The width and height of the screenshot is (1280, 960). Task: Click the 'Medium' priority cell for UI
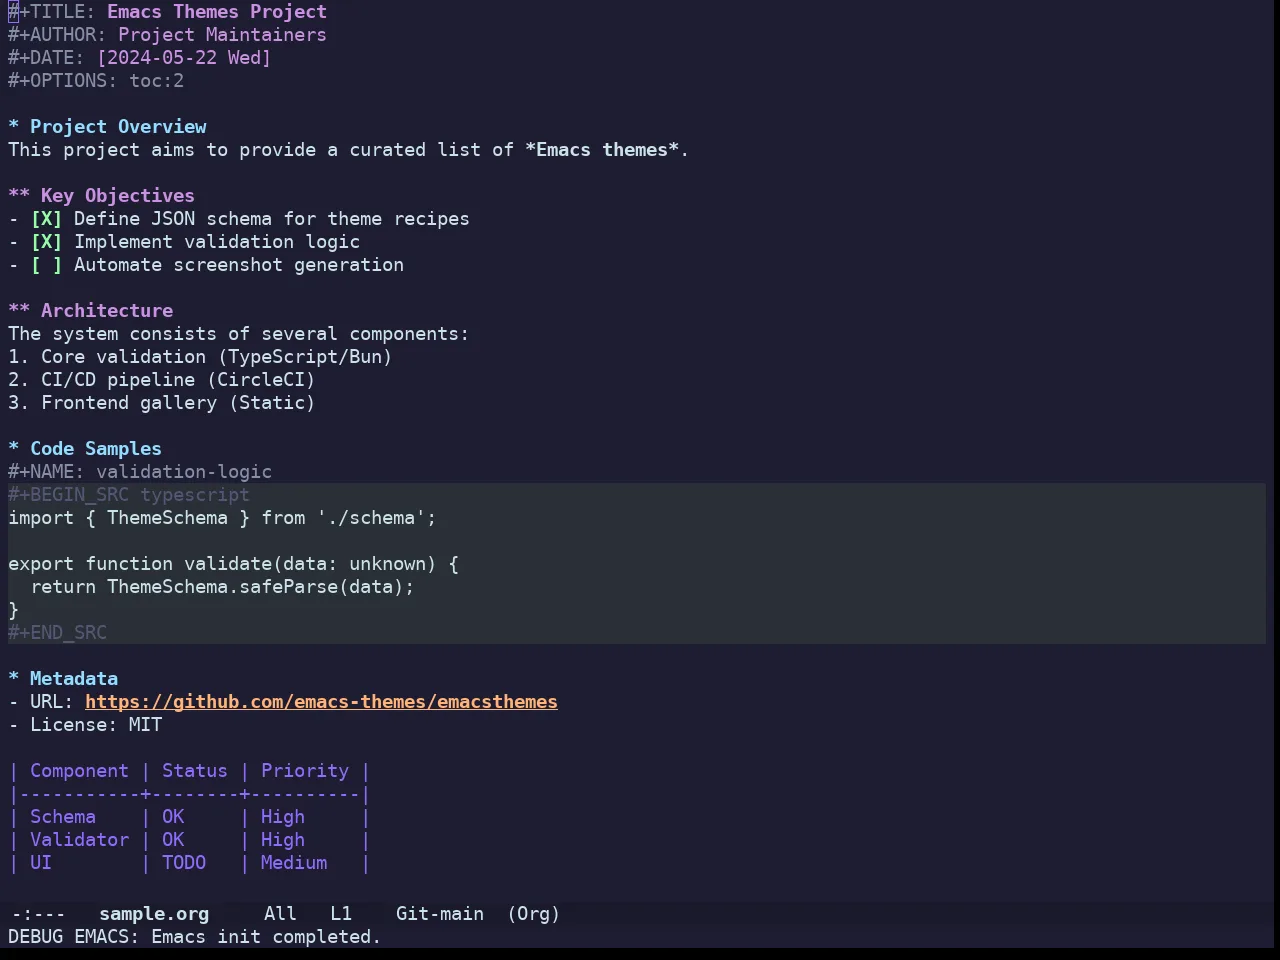click(294, 863)
